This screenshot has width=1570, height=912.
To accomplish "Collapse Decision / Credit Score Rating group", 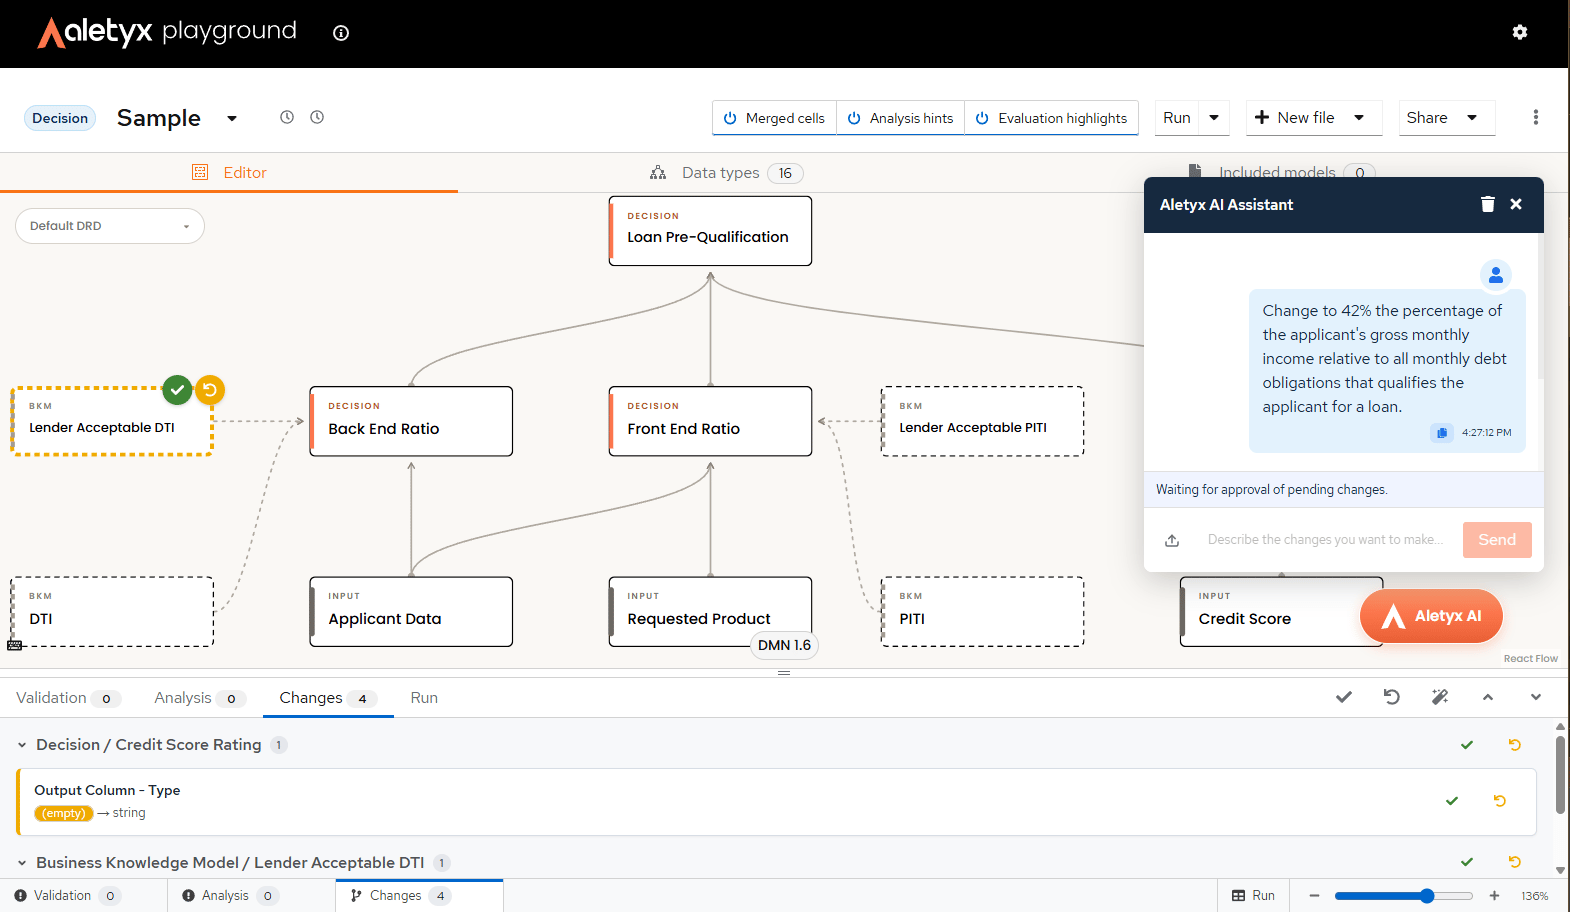I will pyautogui.click(x=22, y=745).
